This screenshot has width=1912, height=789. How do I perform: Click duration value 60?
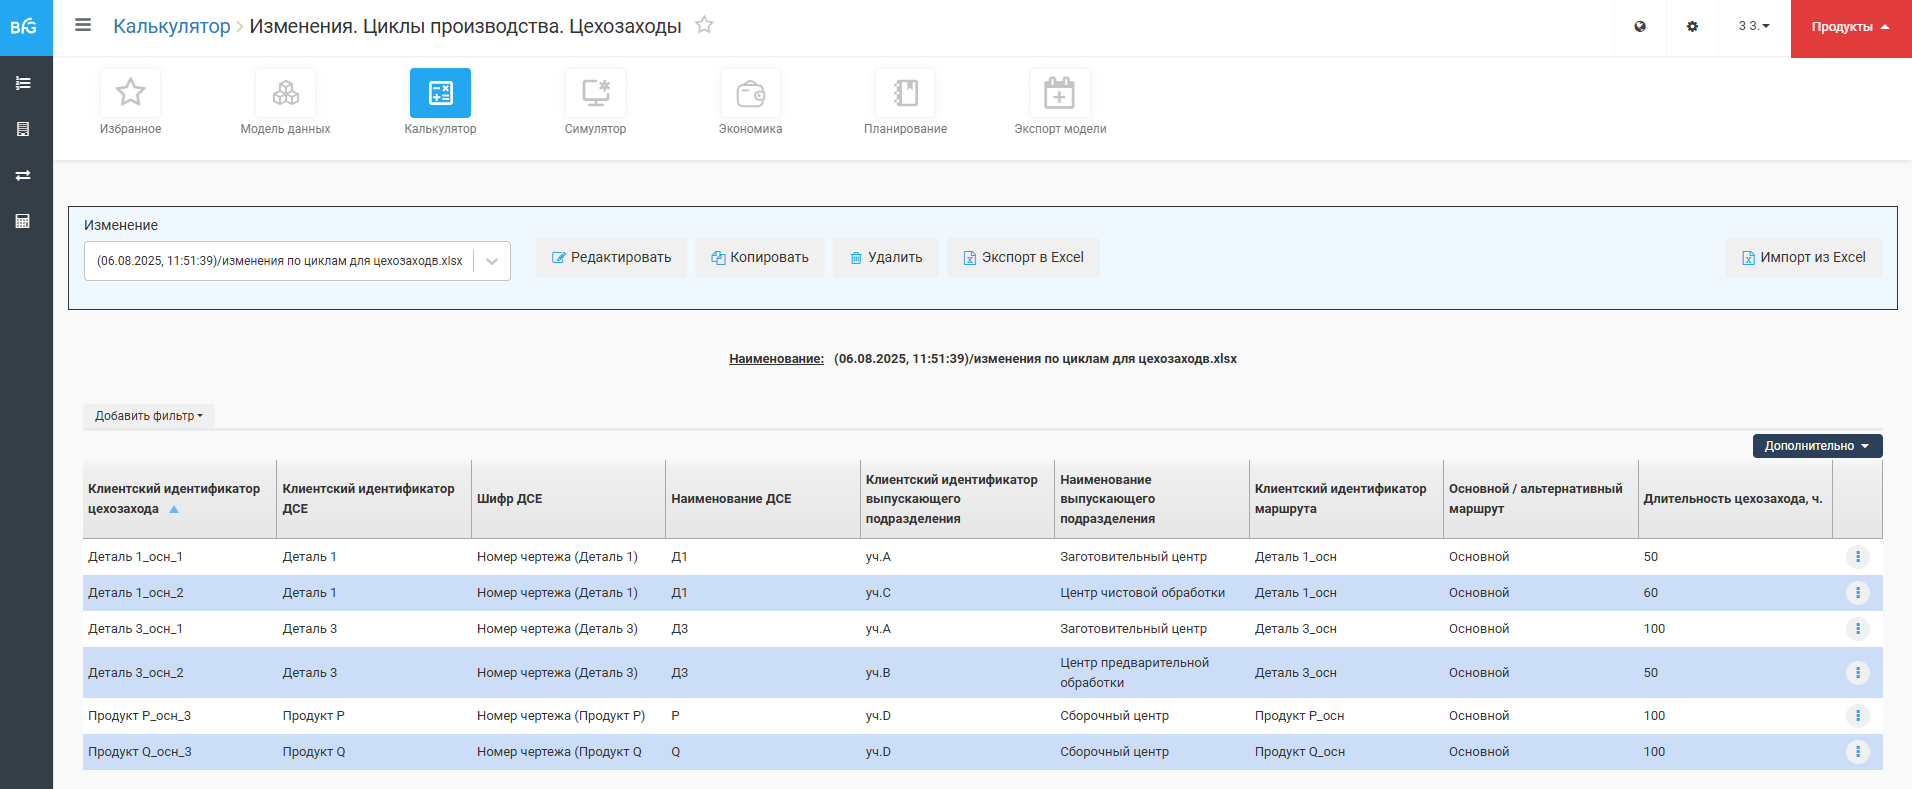tap(1651, 593)
